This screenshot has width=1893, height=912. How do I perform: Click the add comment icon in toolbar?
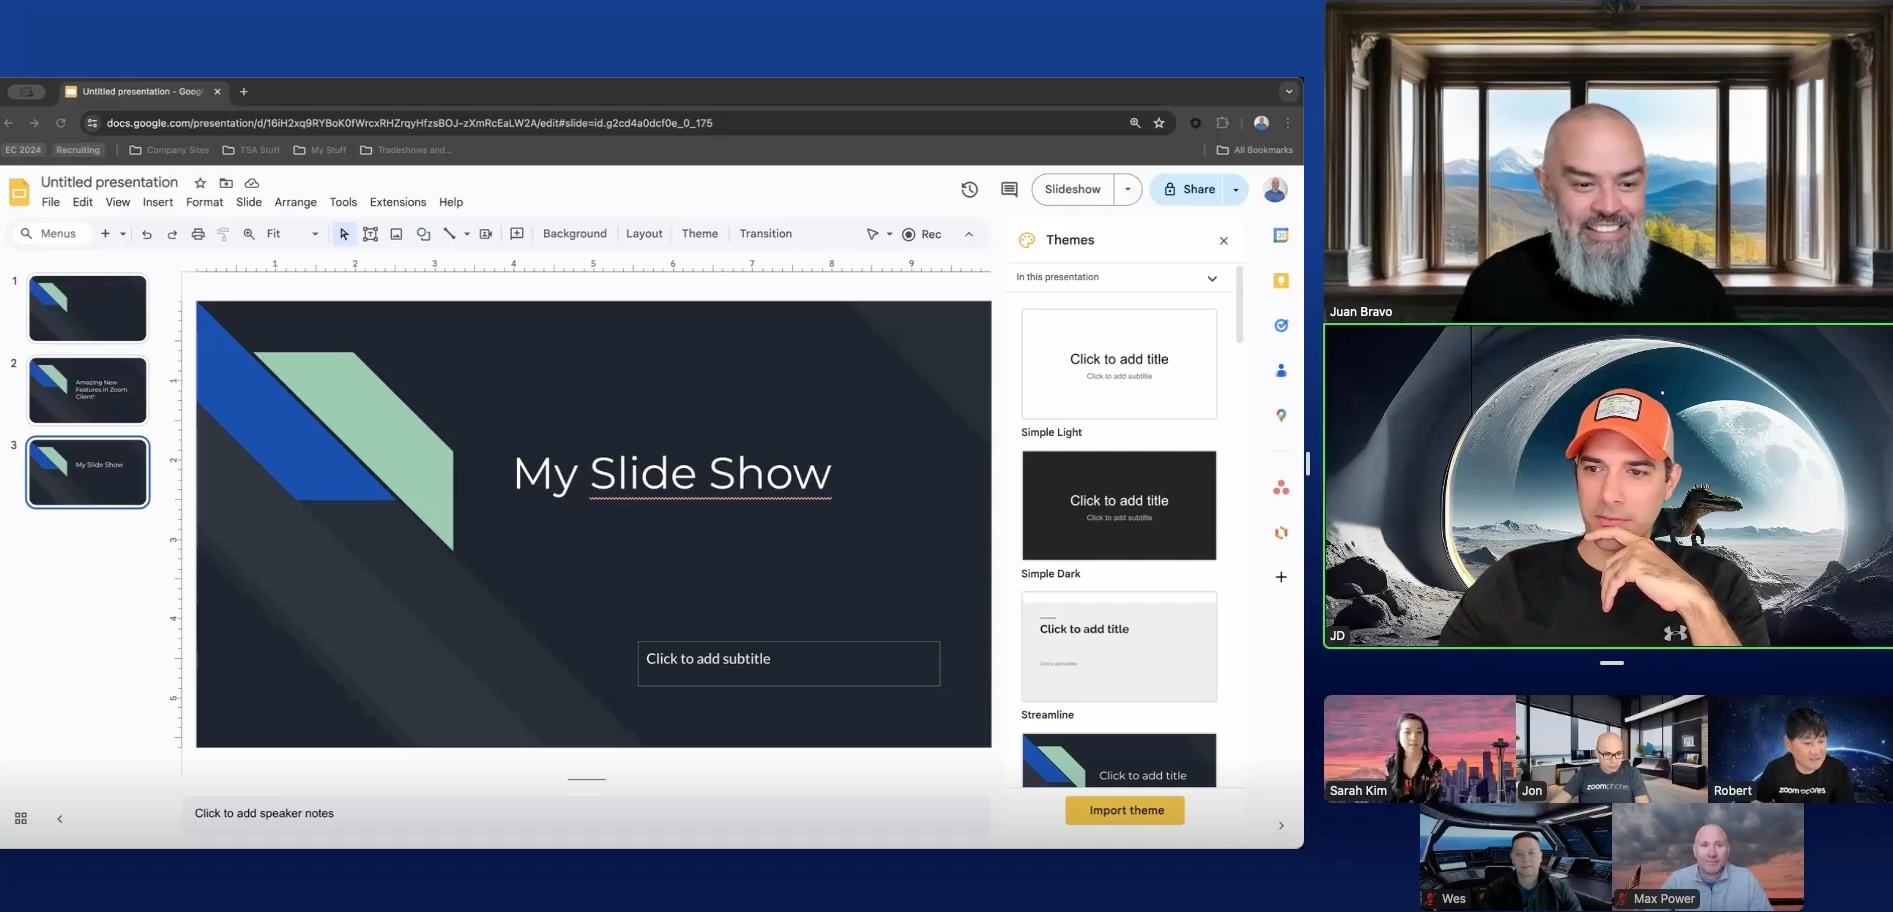point(517,234)
